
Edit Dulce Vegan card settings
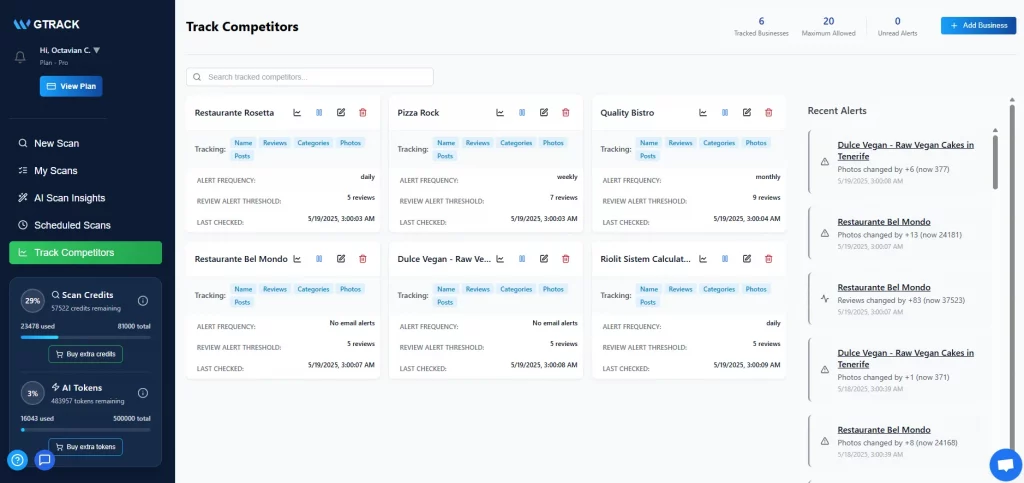pyautogui.click(x=544, y=258)
